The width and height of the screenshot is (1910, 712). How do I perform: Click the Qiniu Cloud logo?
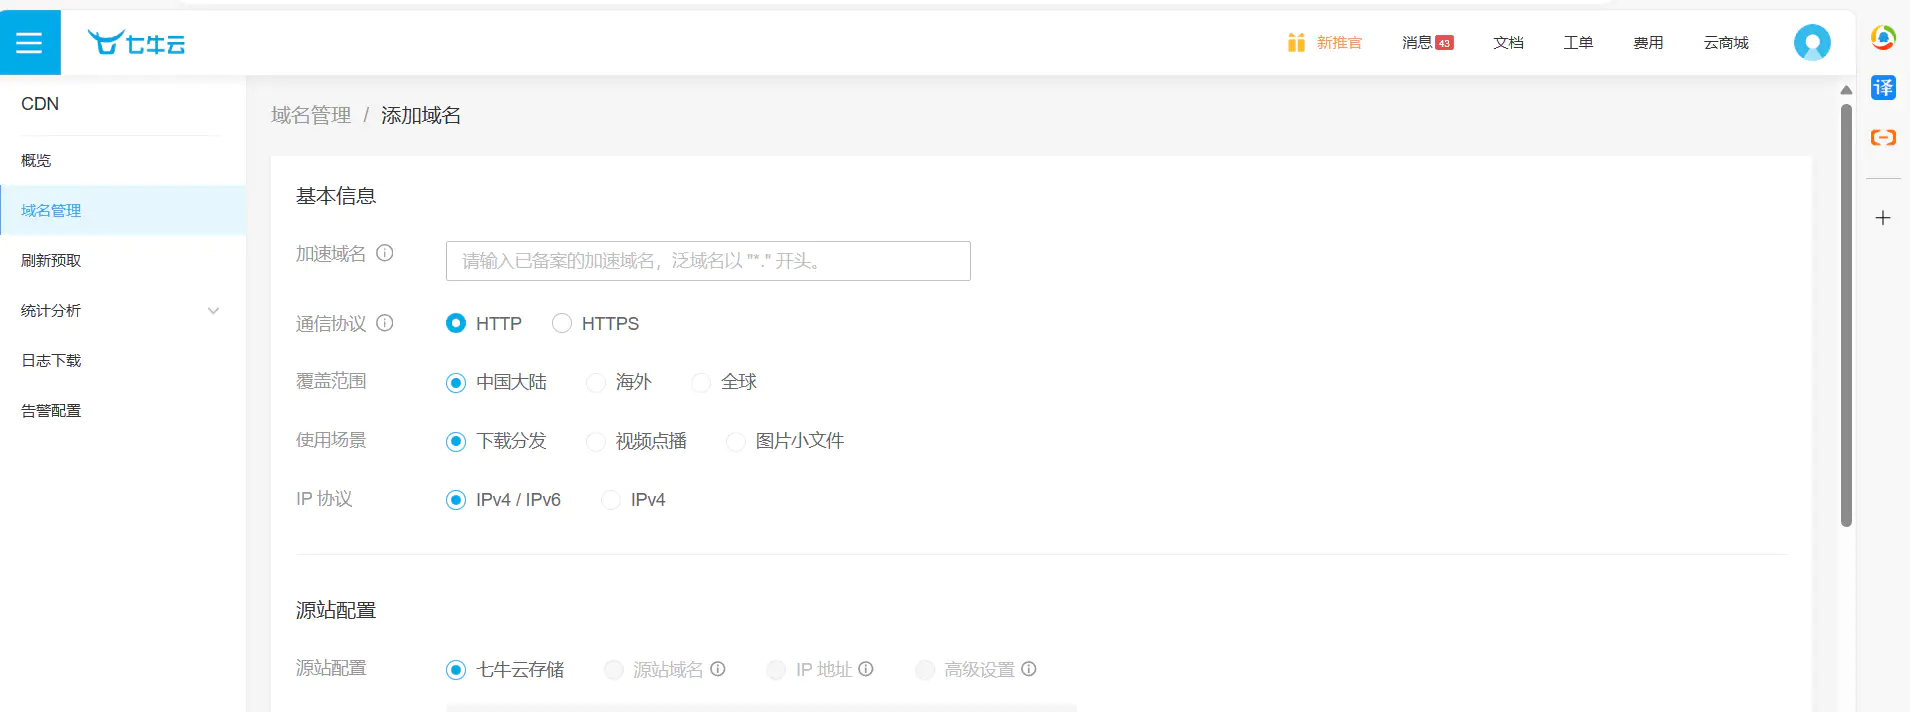click(x=136, y=43)
